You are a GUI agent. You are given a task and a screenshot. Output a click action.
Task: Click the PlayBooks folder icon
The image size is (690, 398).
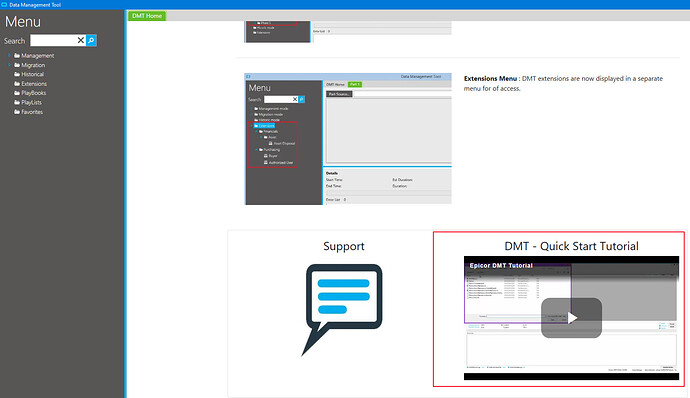pos(17,93)
